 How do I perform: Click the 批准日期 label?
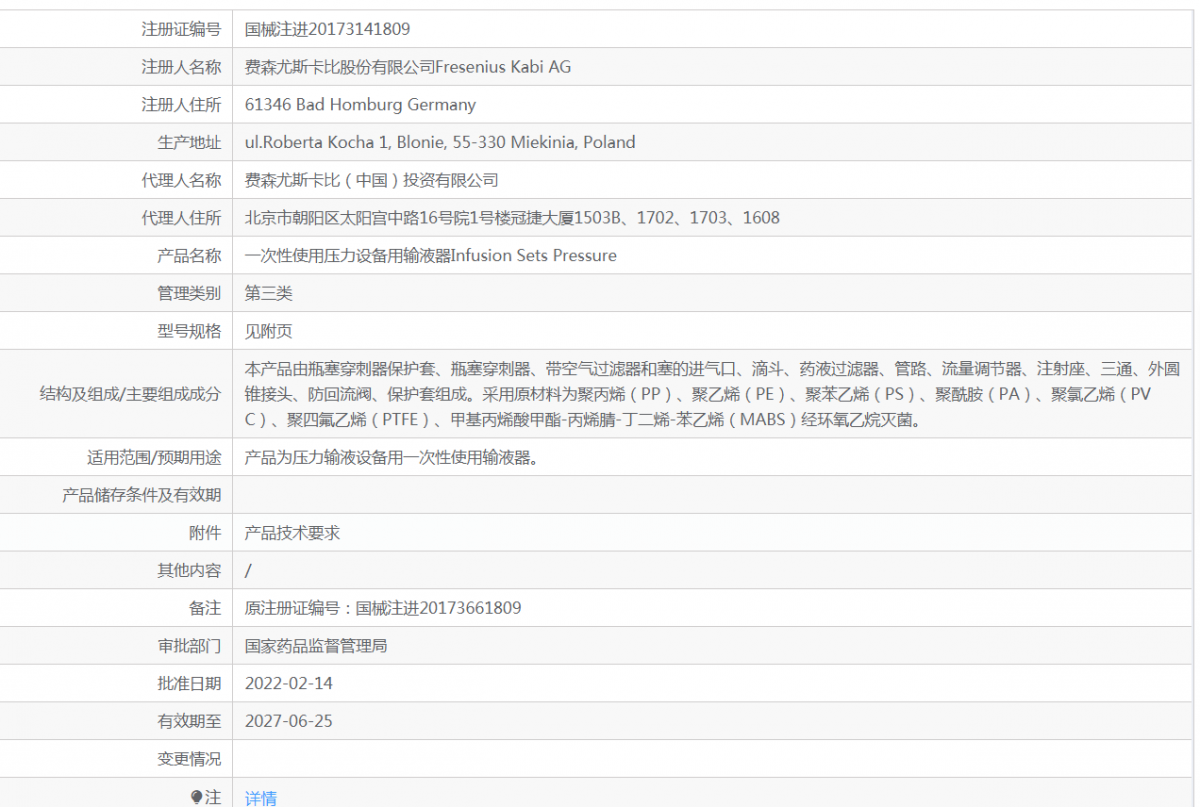coord(189,684)
